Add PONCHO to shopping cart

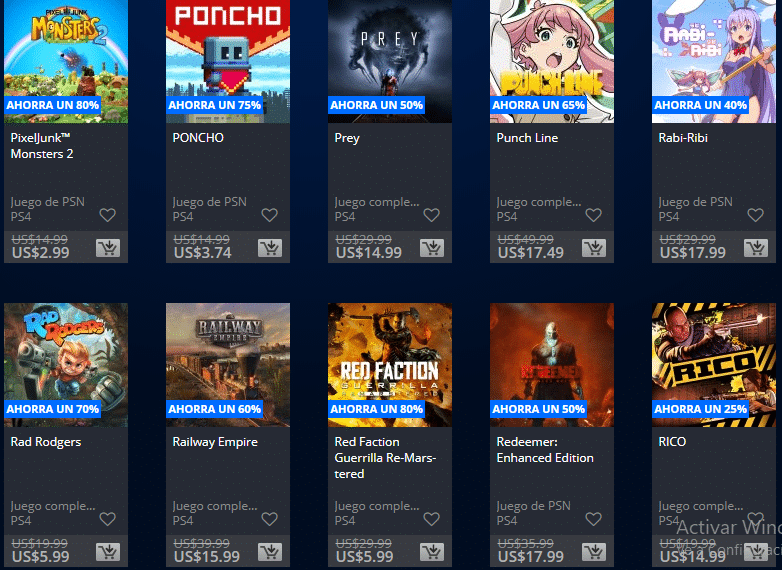pyautogui.click(x=270, y=249)
